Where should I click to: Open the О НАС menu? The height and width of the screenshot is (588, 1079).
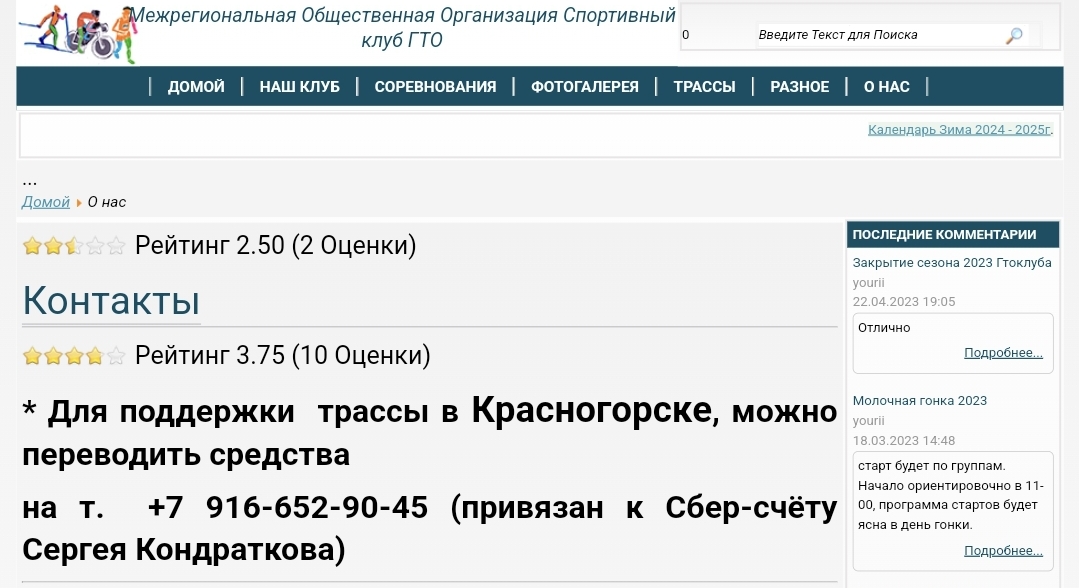pos(886,87)
